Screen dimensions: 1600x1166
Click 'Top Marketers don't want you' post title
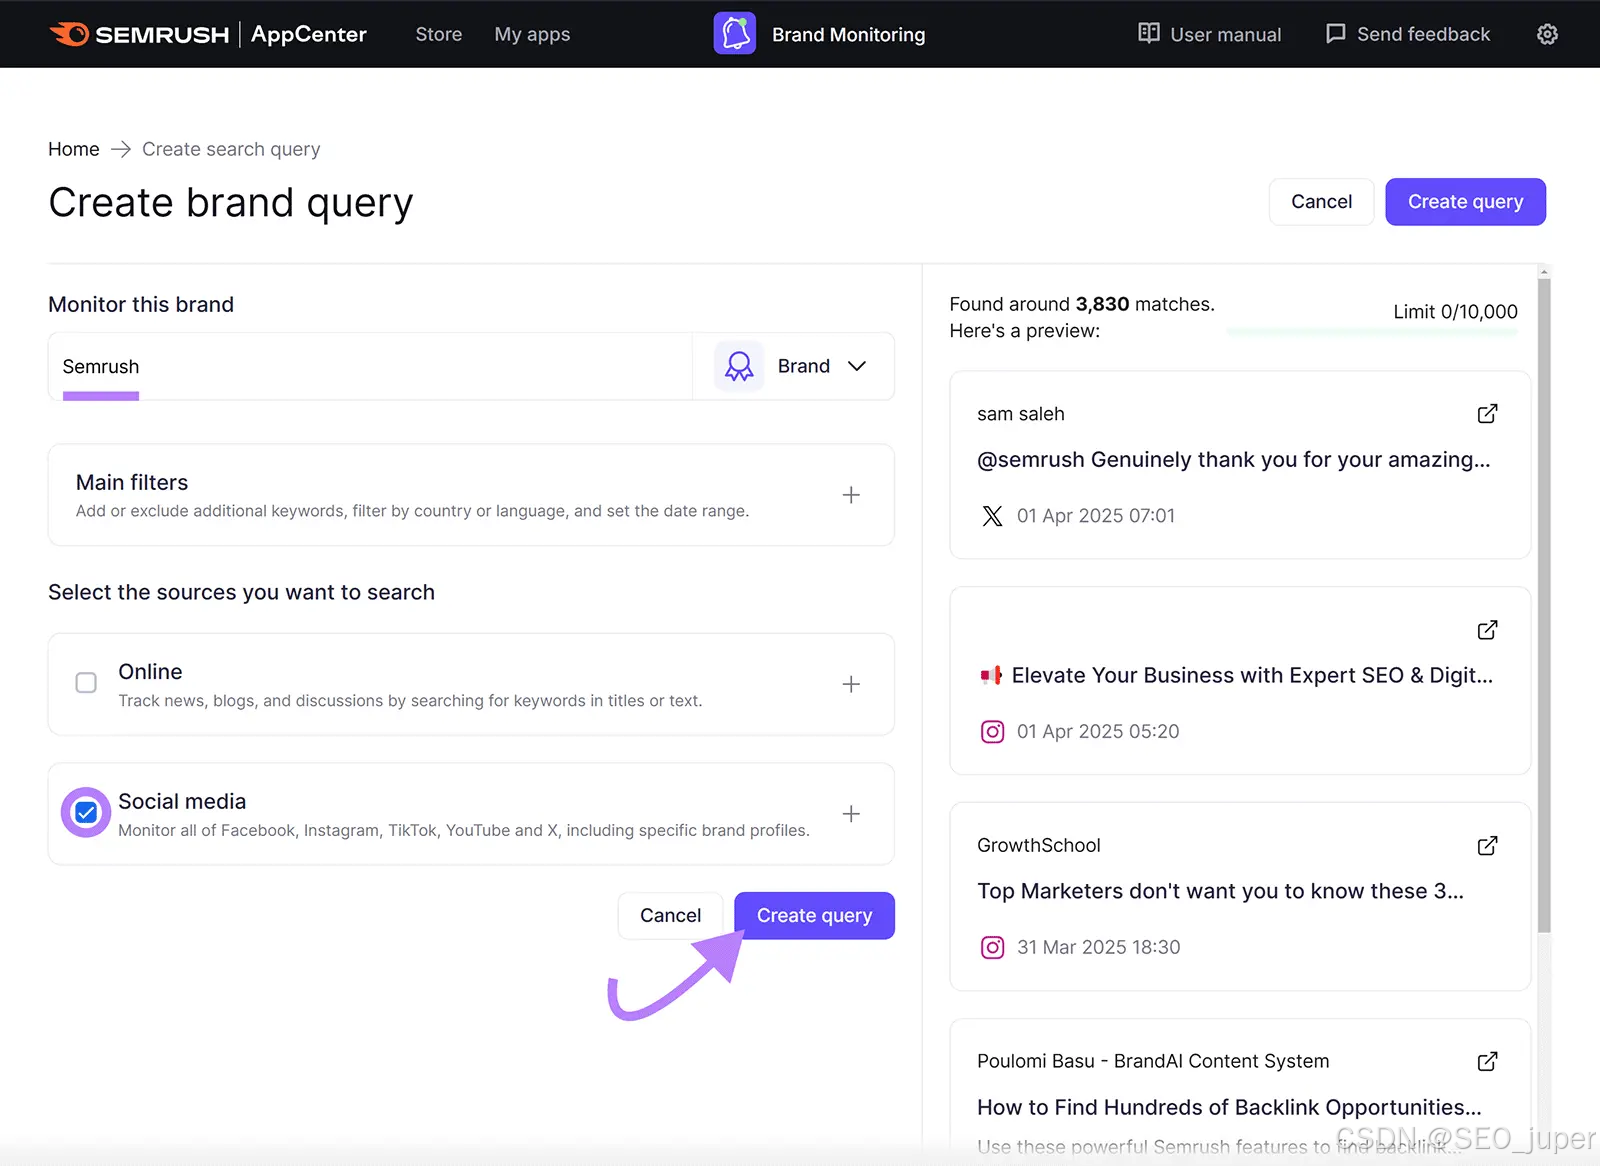coord(1220,892)
